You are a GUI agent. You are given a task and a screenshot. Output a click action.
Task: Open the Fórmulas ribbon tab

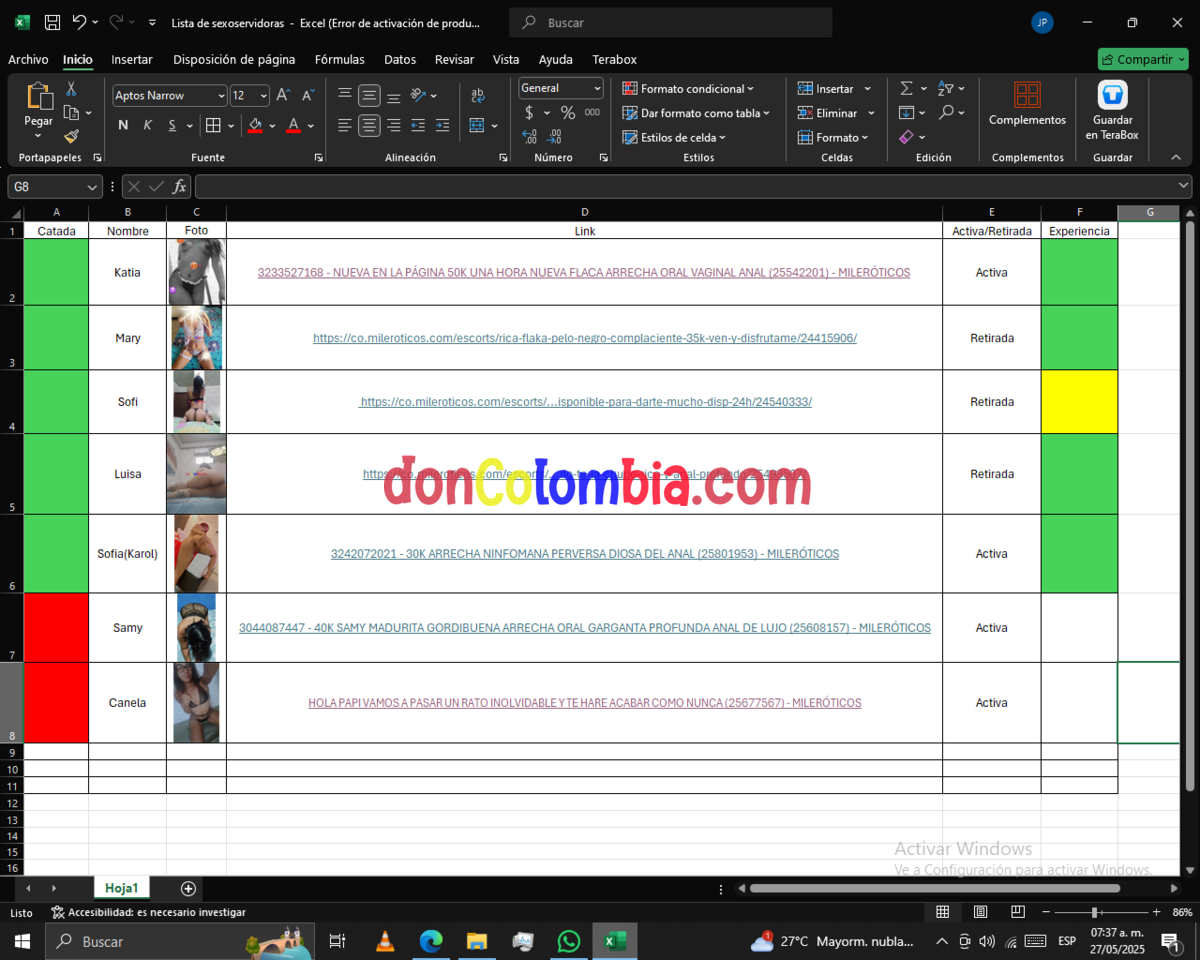click(339, 59)
